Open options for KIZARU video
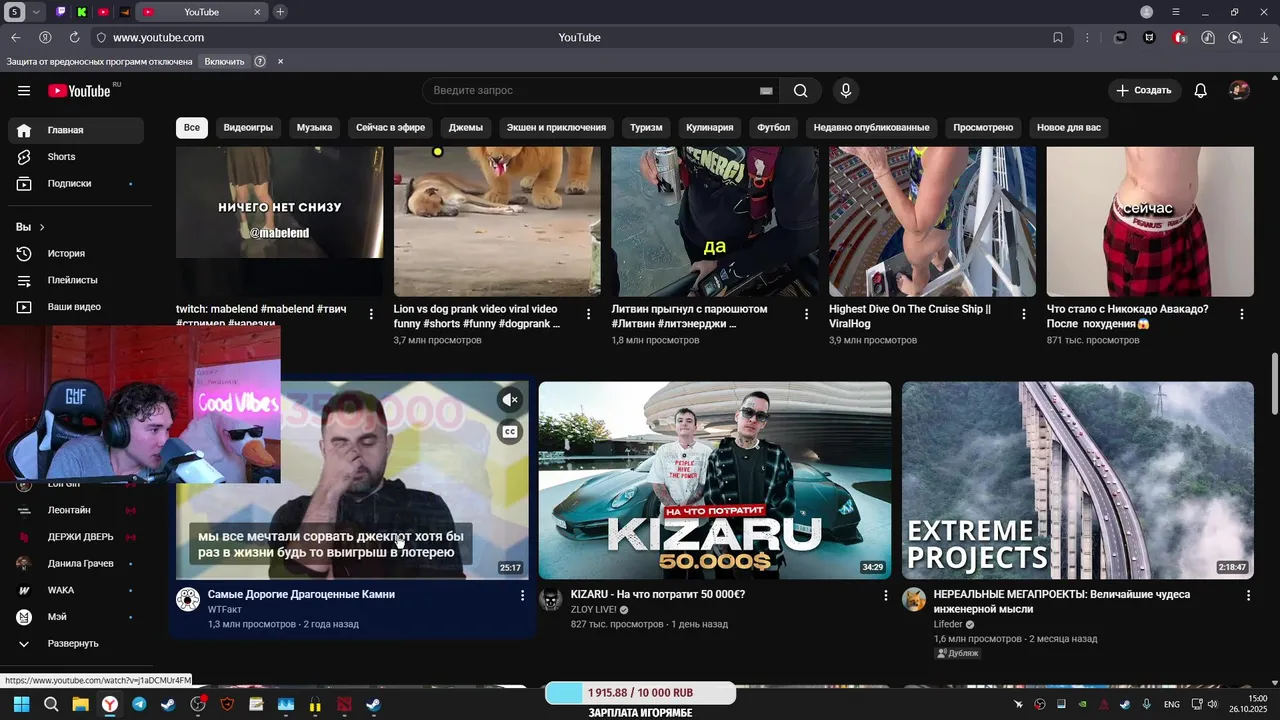 [884, 595]
